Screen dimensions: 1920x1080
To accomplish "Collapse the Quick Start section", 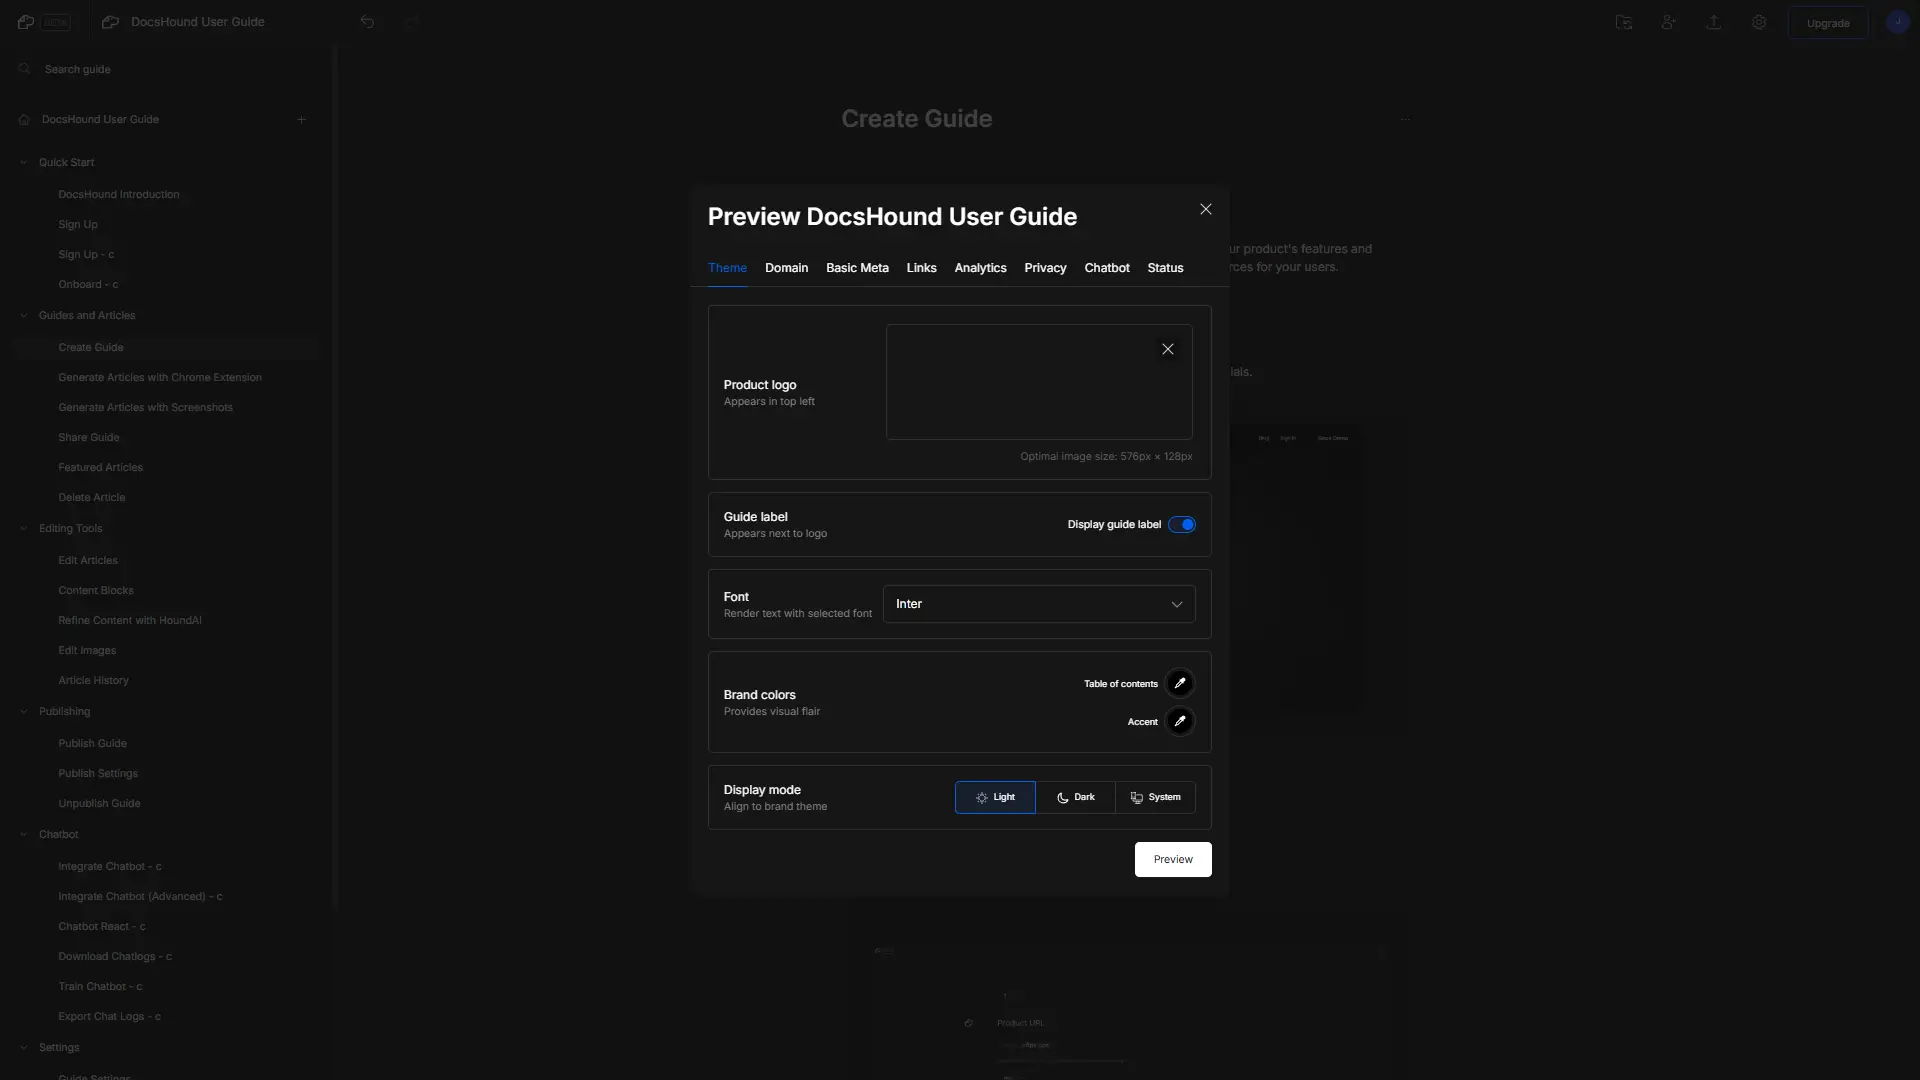I will pyautogui.click(x=24, y=162).
